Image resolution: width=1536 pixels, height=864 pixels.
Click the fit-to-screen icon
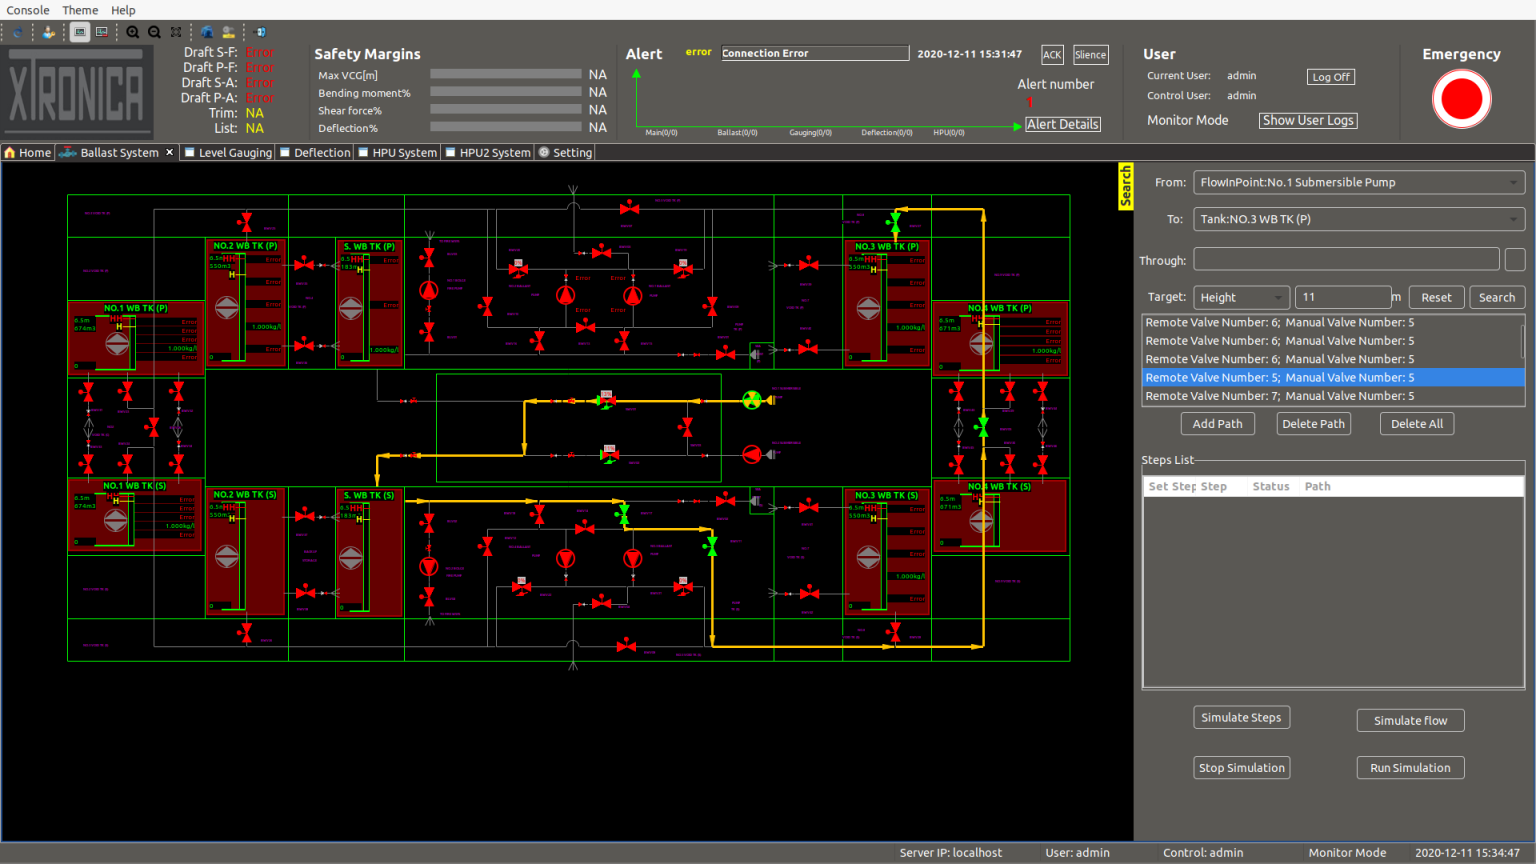click(175, 32)
